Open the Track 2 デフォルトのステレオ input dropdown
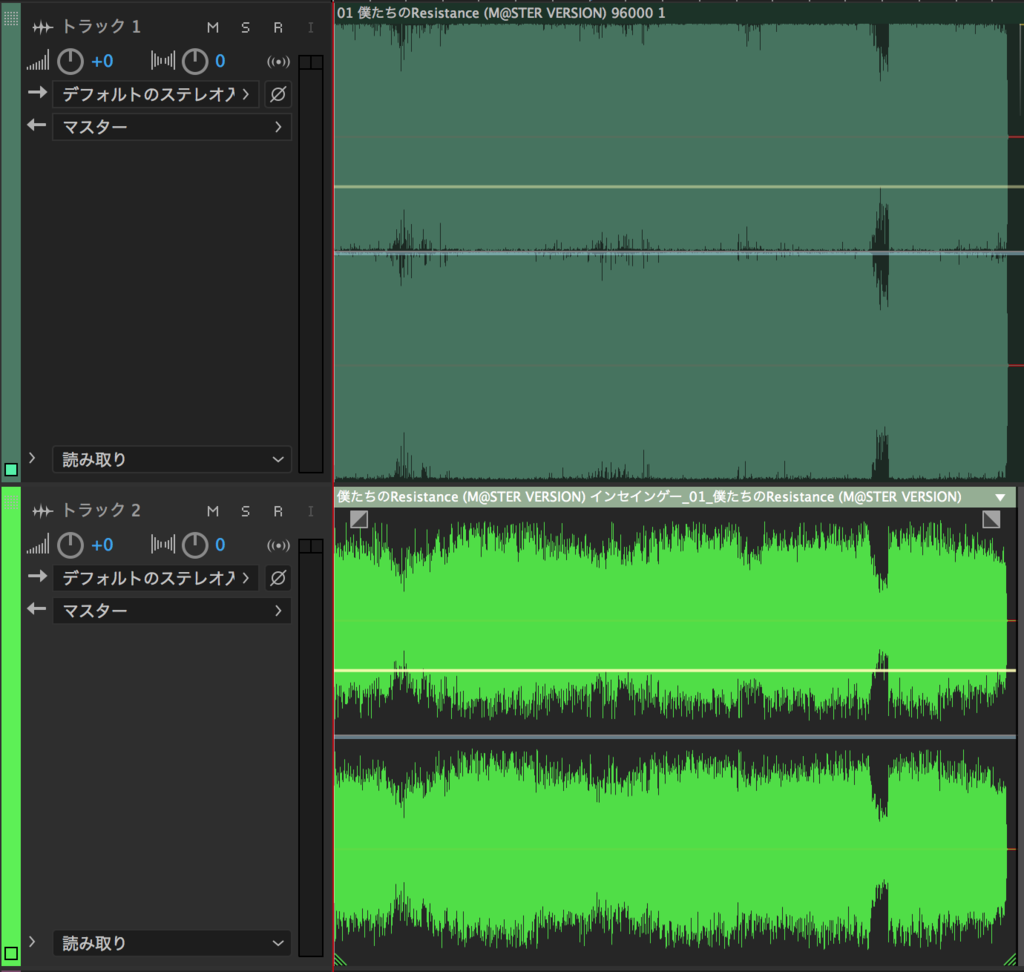The width and height of the screenshot is (1024, 972). 156,578
